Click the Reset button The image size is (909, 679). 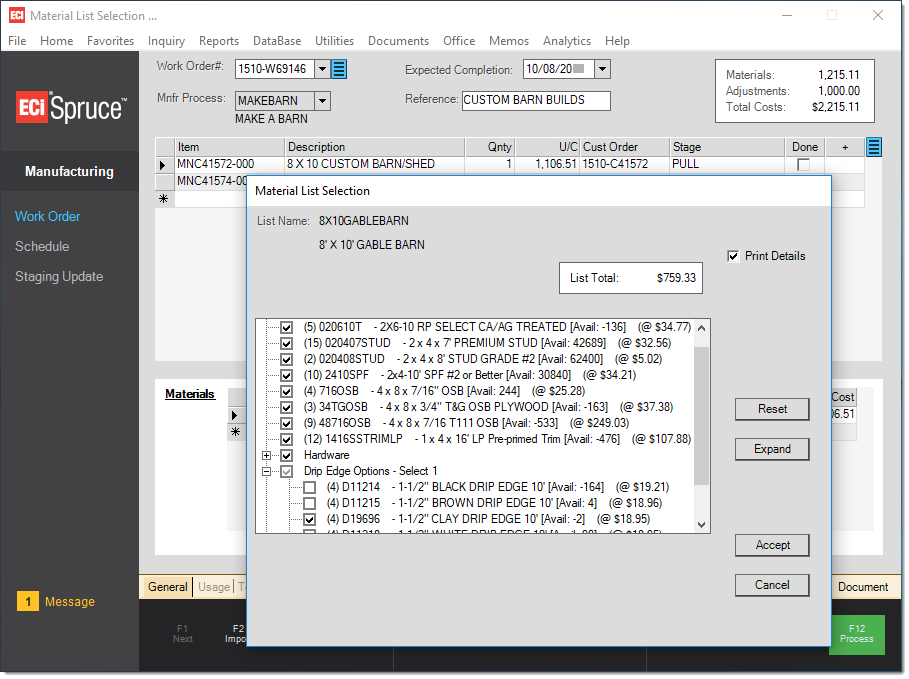[x=772, y=409]
